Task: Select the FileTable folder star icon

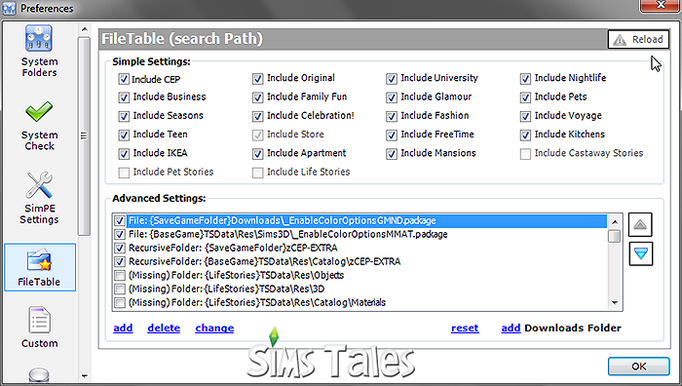Action: [x=39, y=260]
